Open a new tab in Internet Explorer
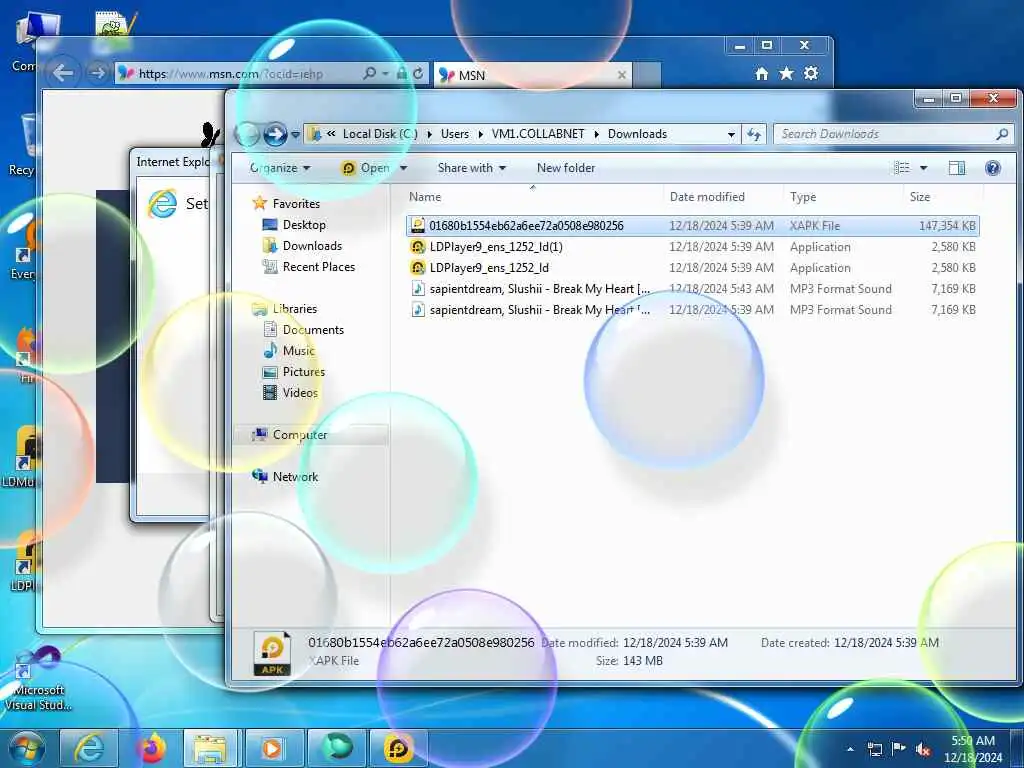 (x=647, y=75)
